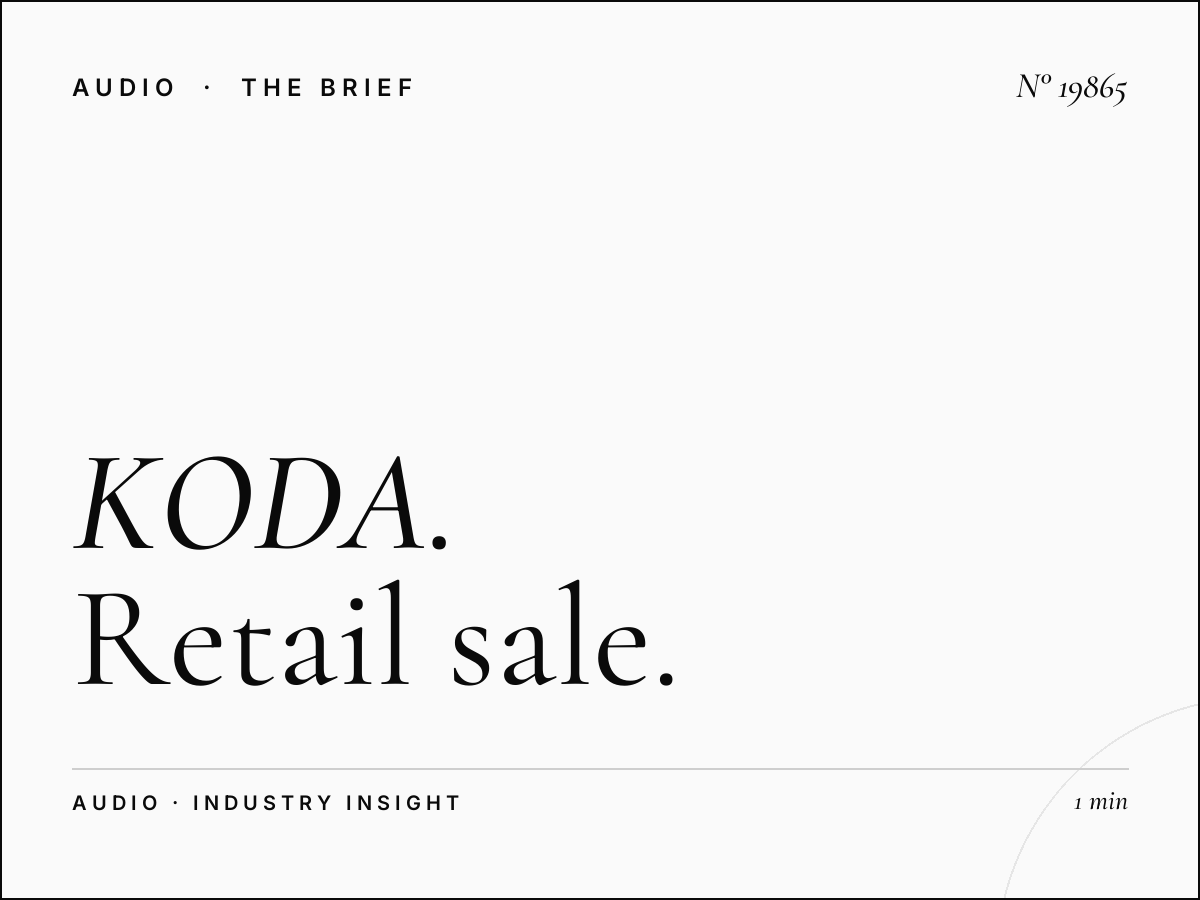Screen dimensions: 1200x900
Task: Click the dot separator before INDUSTRY INSIGHT
Action: coord(176,803)
